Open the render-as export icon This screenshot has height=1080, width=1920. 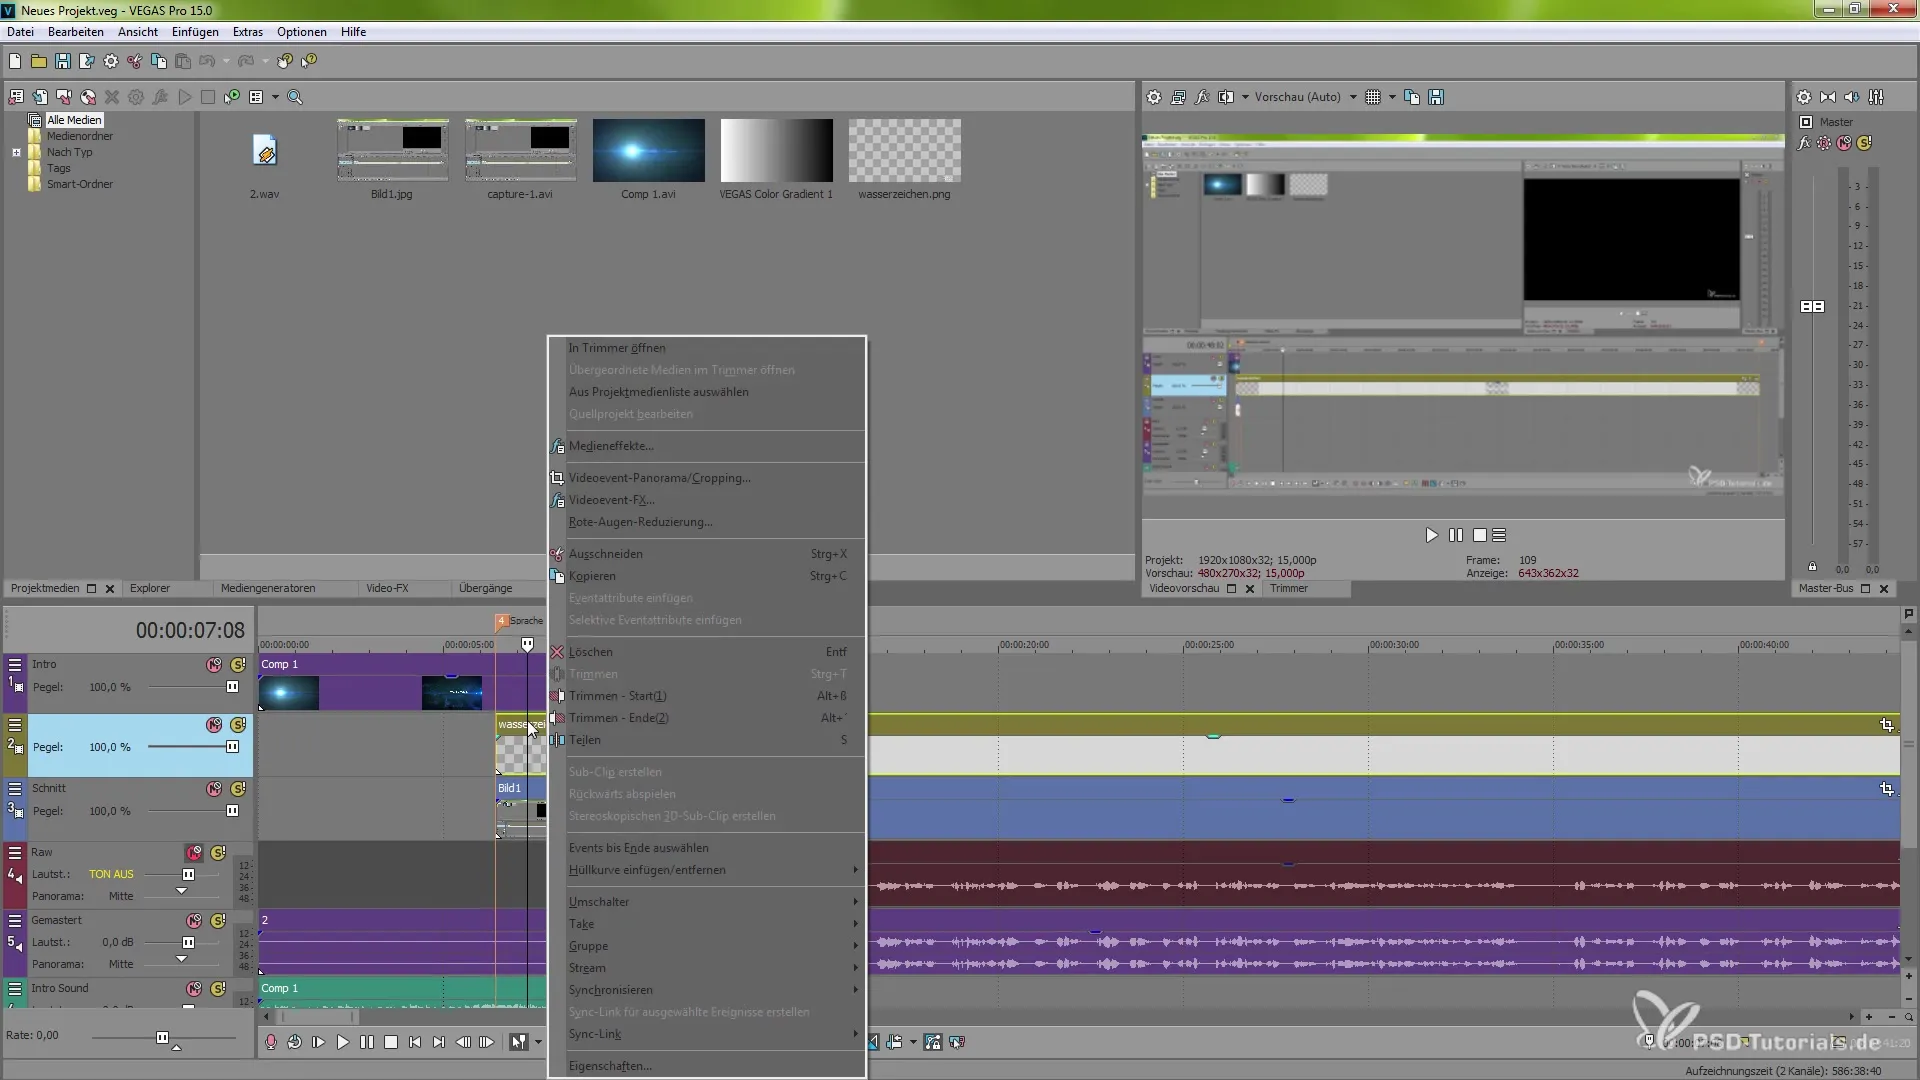(87, 61)
